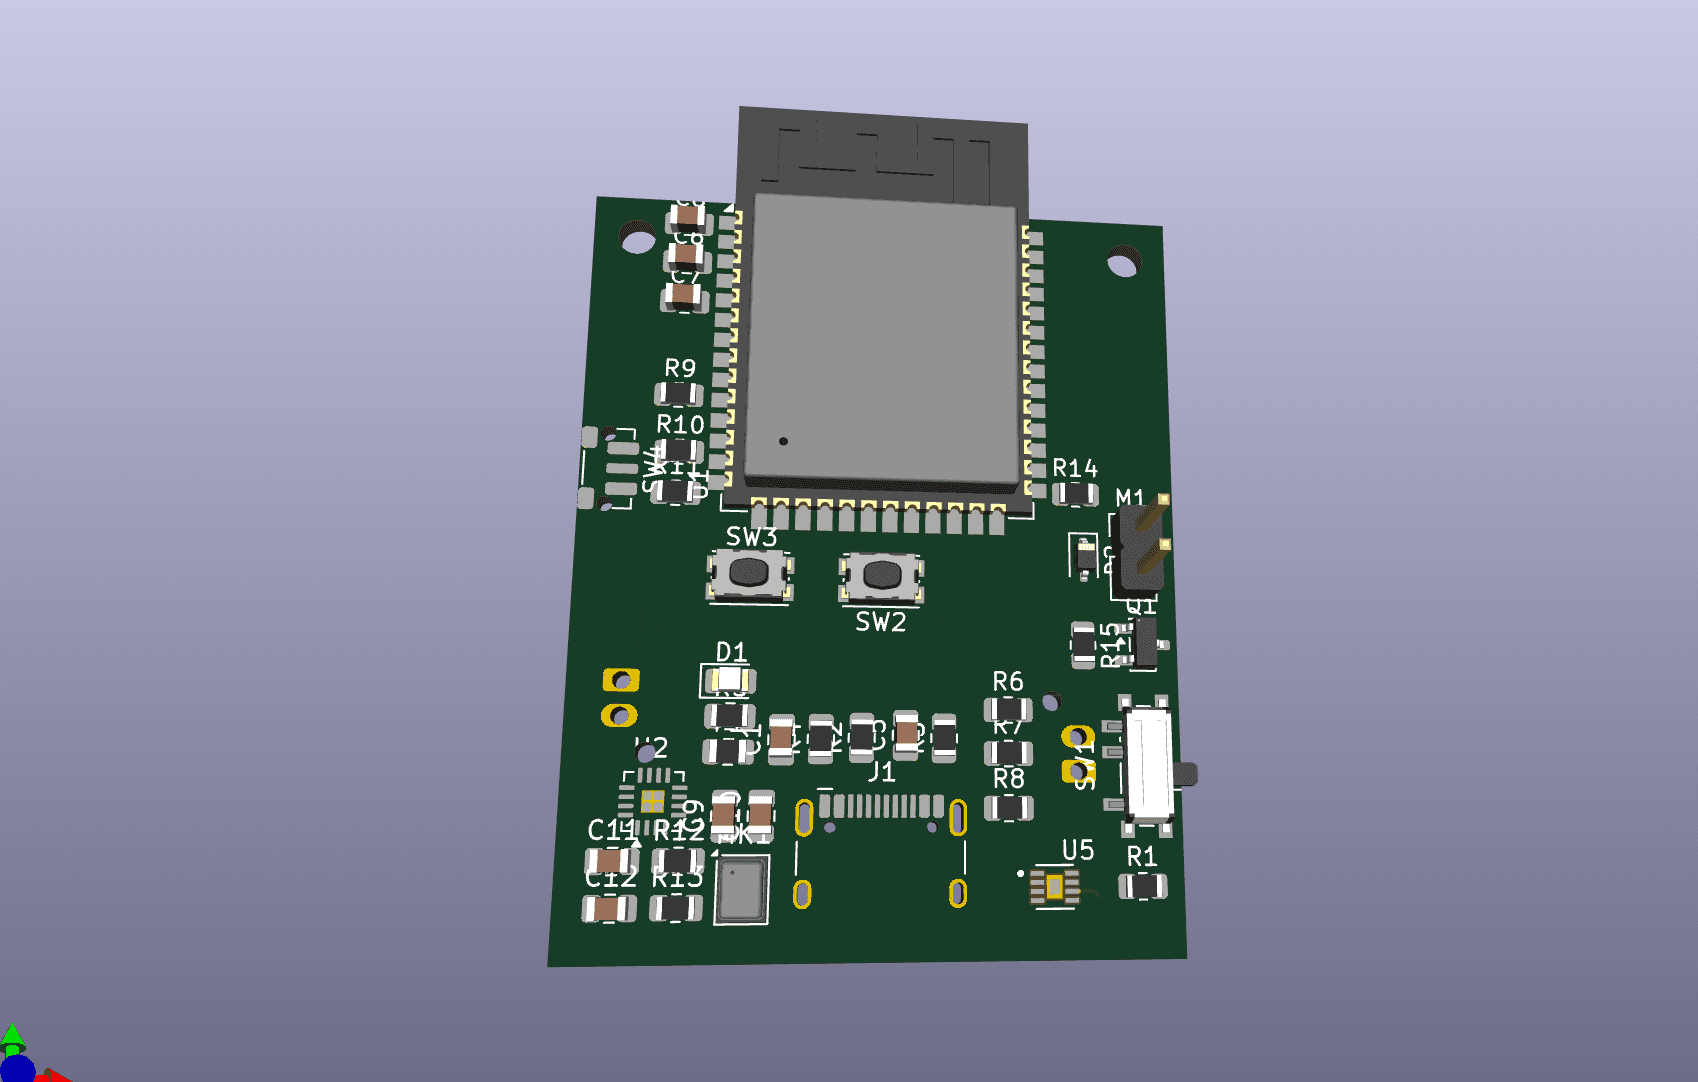Click the R10 resistor

[679, 450]
